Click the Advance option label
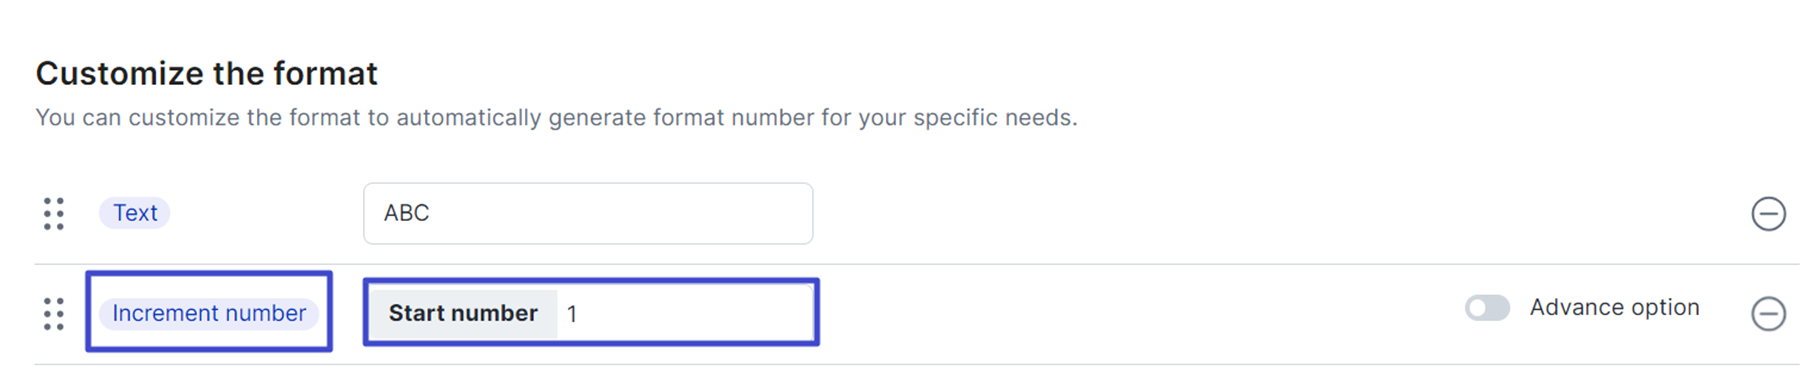This screenshot has height=382, width=1808. [x=1614, y=307]
